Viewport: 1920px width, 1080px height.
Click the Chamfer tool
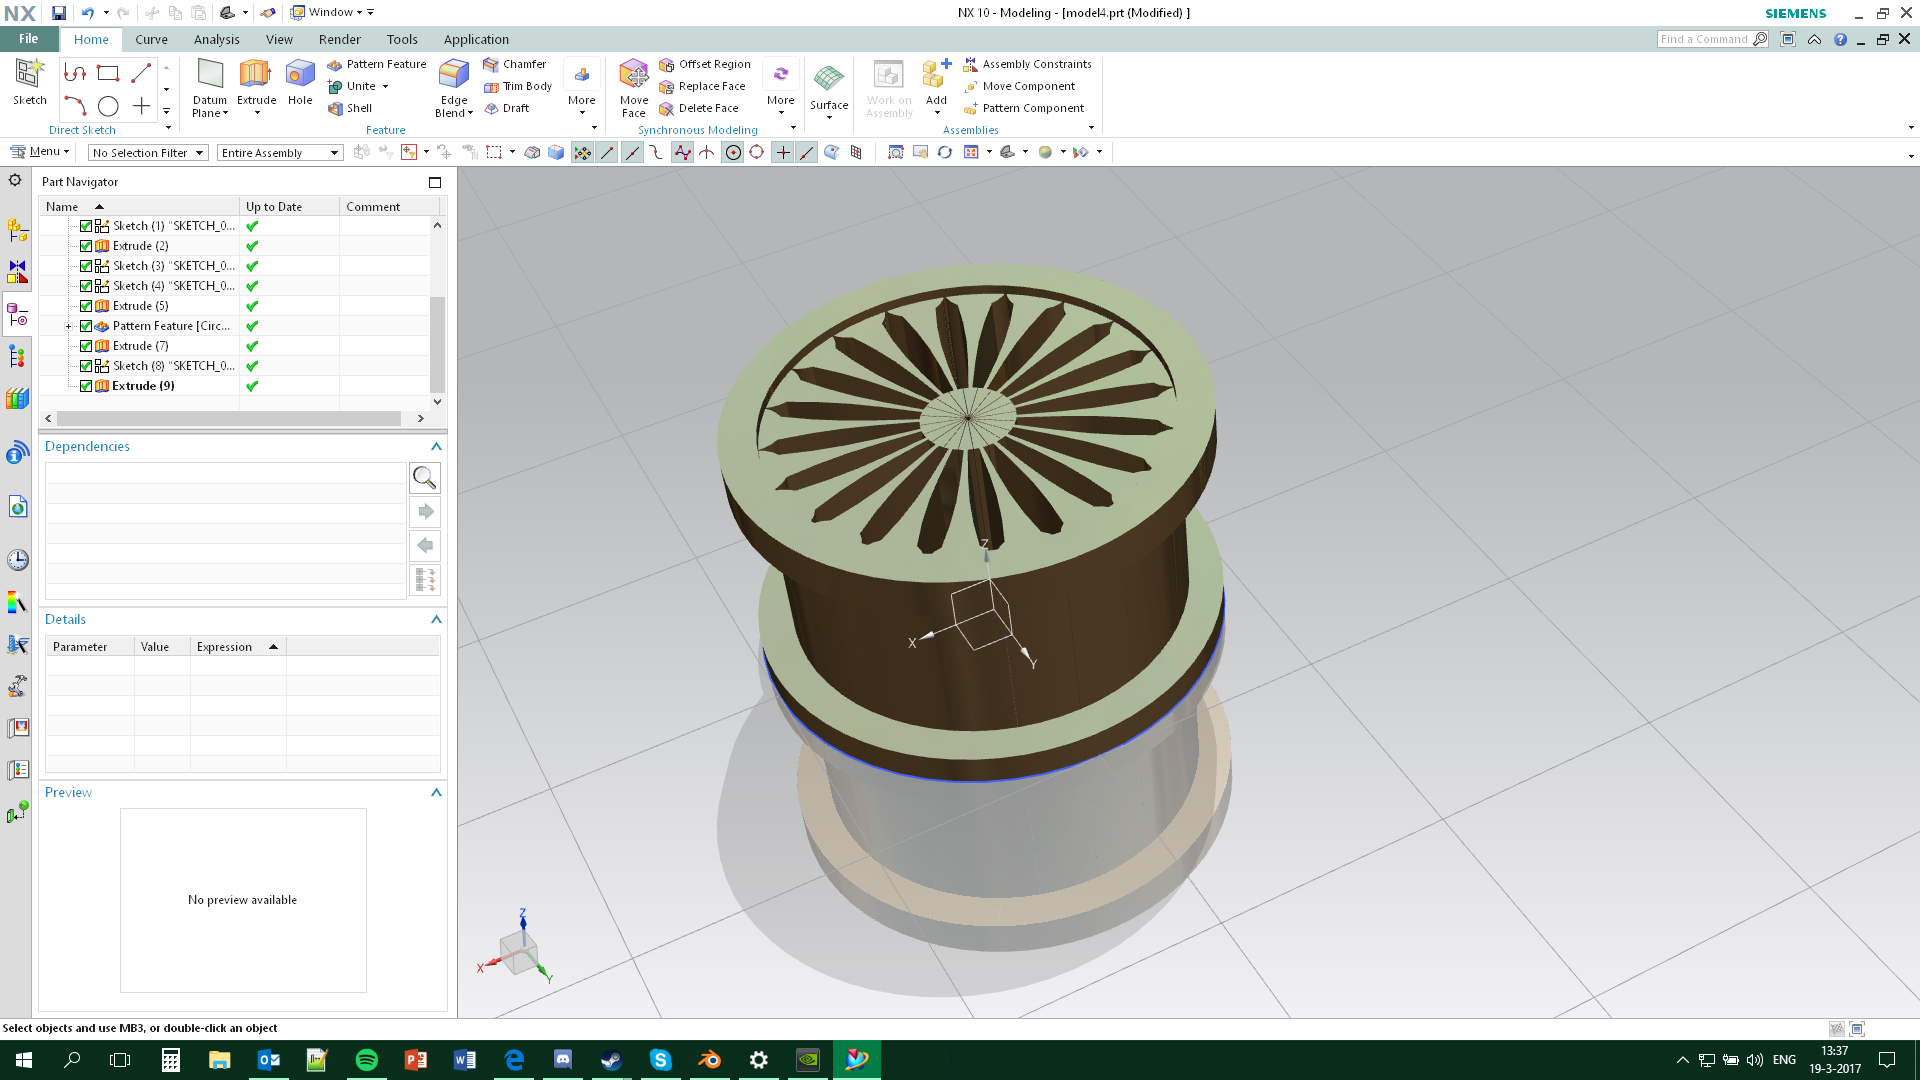click(x=515, y=64)
